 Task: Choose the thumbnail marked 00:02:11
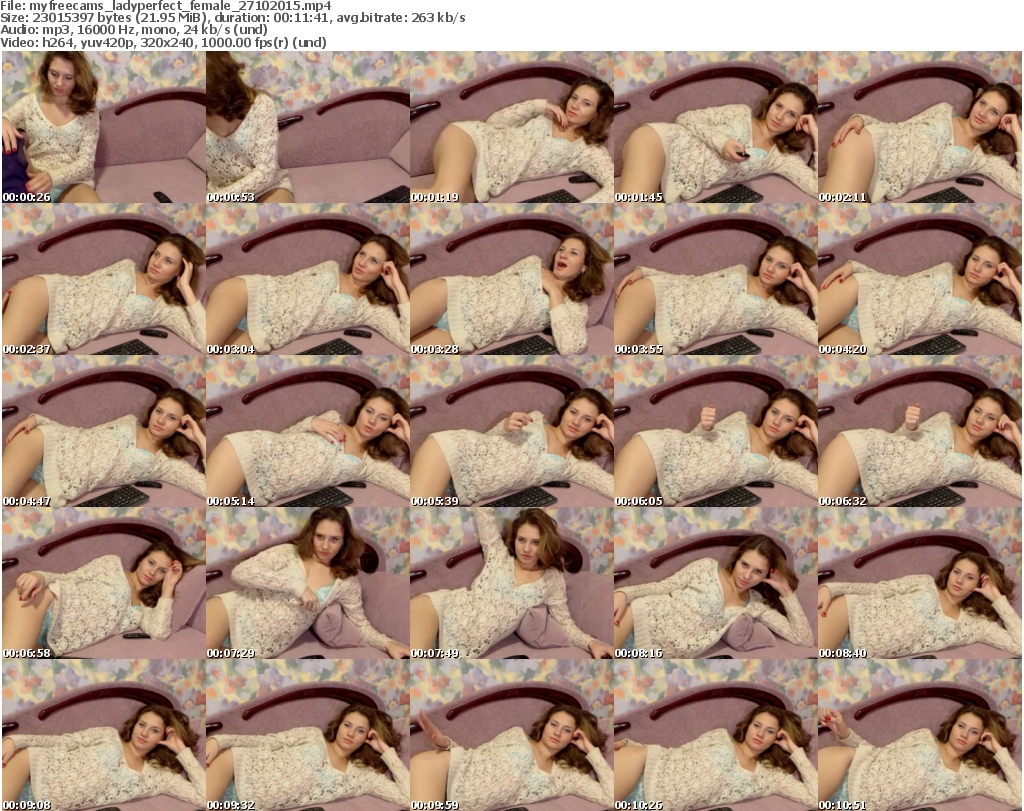920,127
